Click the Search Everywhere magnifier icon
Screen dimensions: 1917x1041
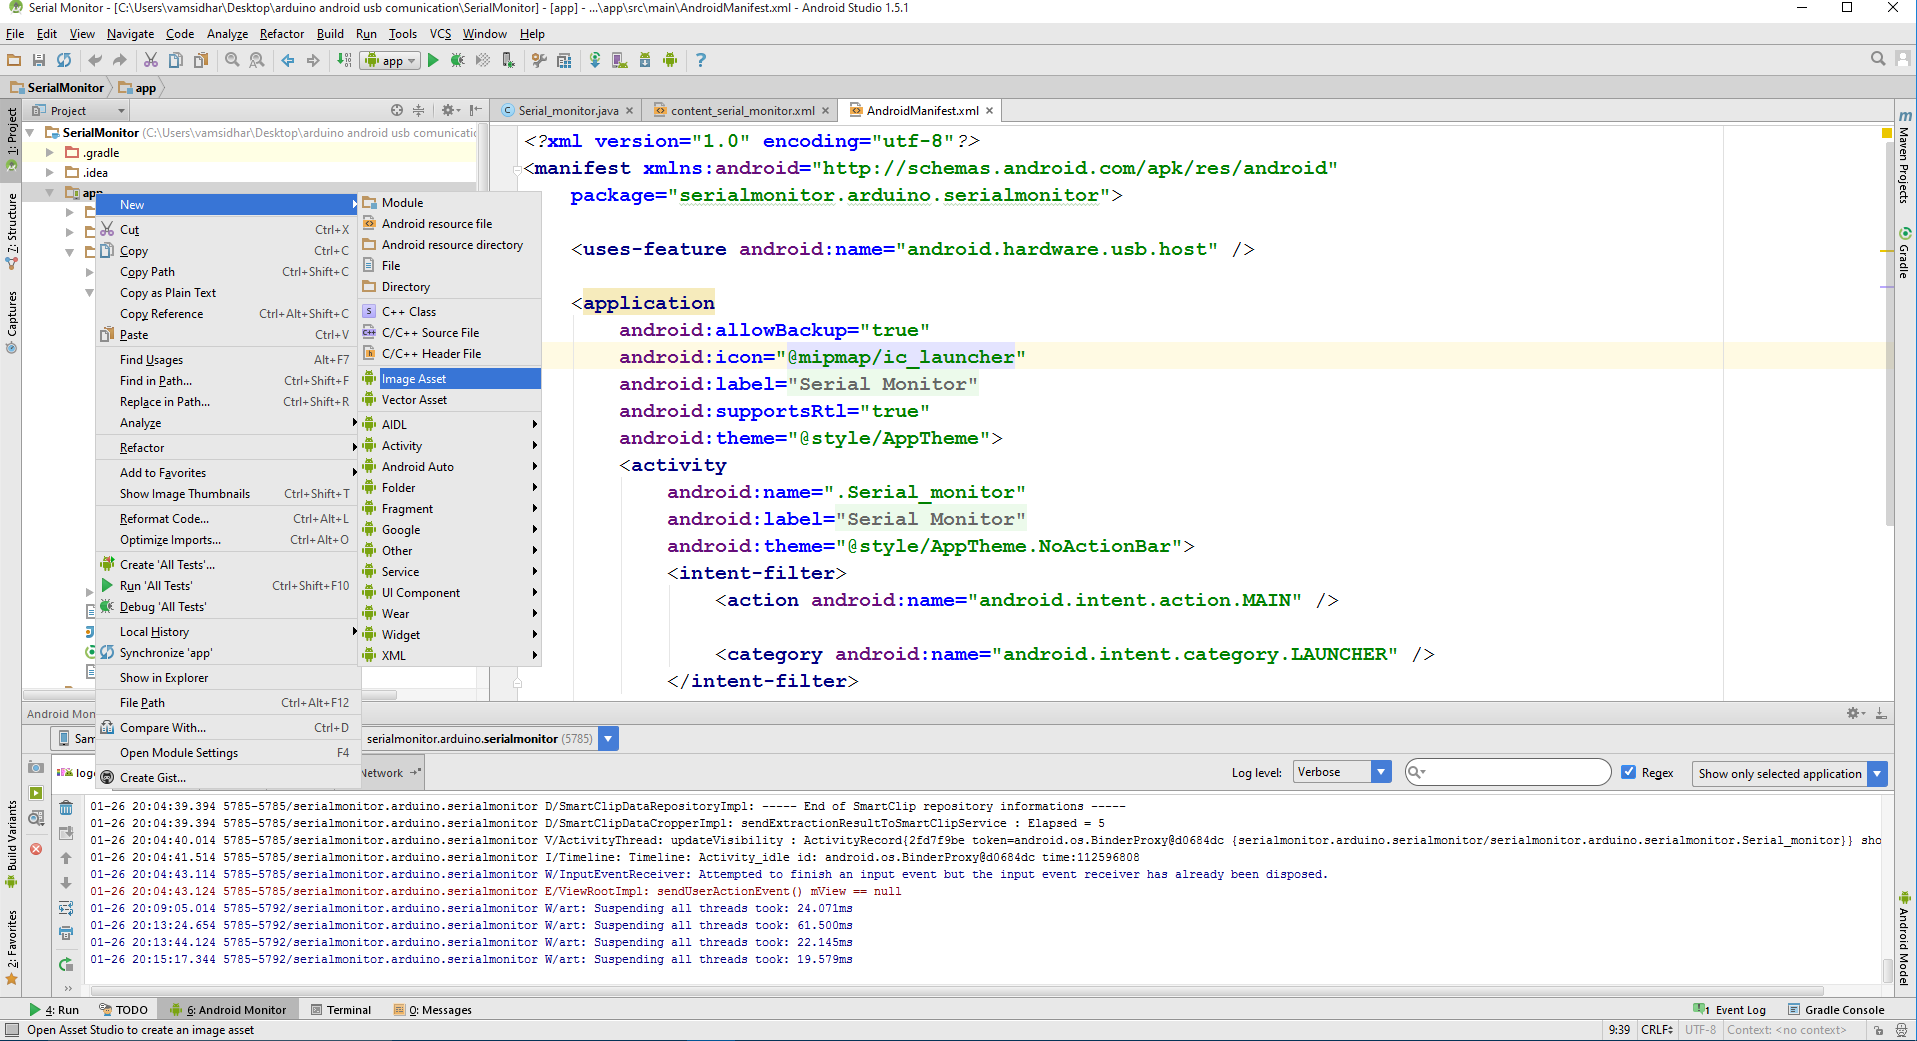[1878, 59]
